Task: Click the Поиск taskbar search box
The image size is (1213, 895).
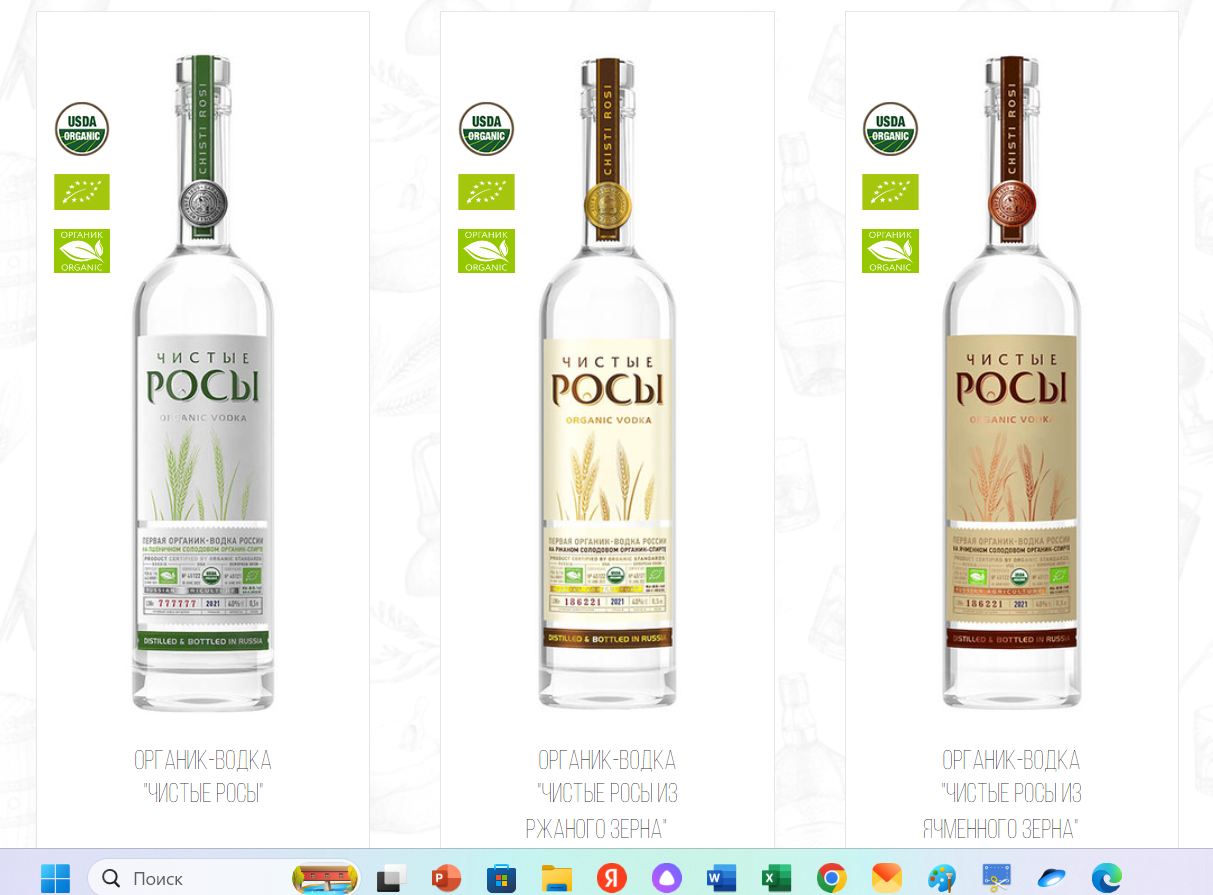Action: 224,878
